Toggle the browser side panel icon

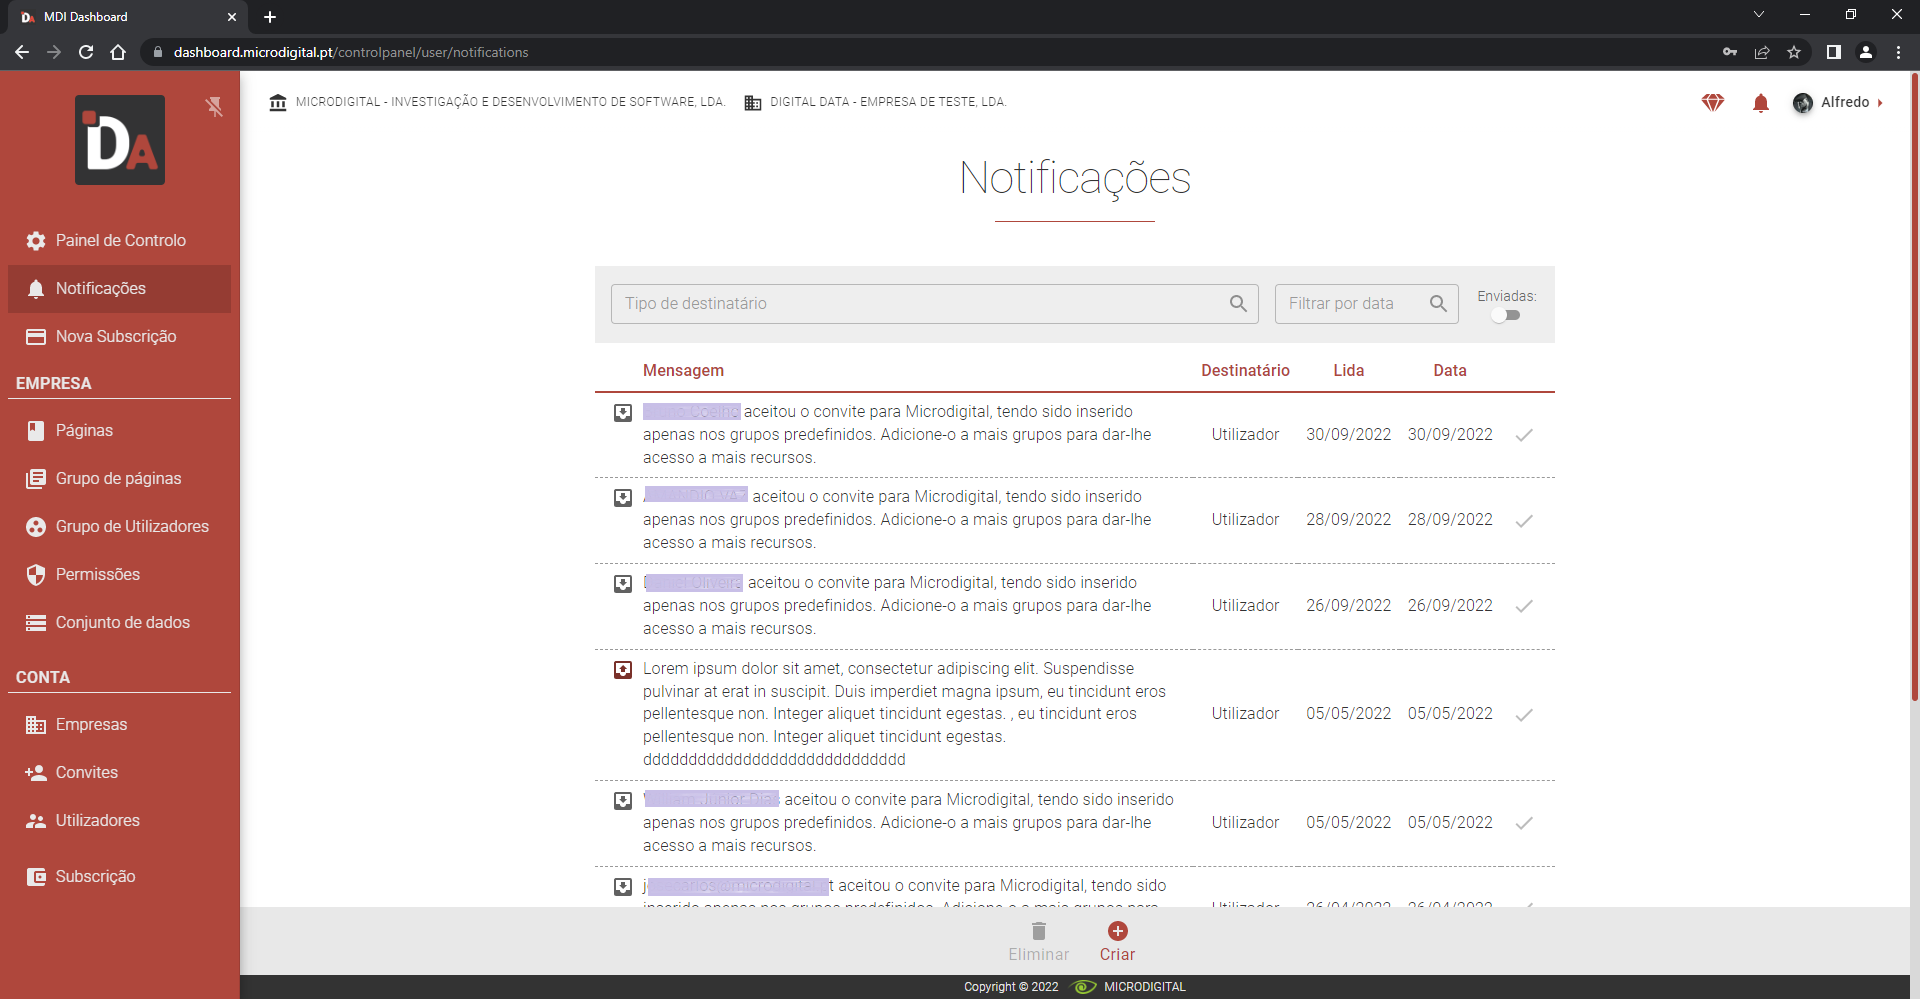pyautogui.click(x=1834, y=52)
